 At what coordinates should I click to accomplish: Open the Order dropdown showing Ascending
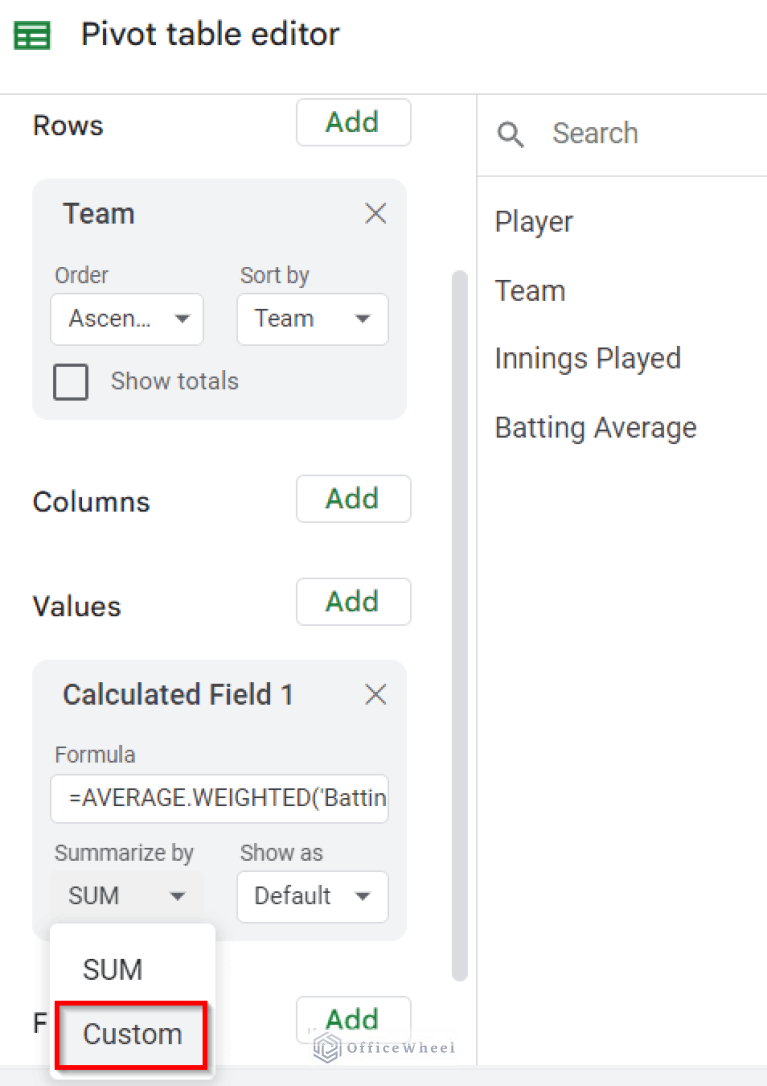tap(127, 319)
